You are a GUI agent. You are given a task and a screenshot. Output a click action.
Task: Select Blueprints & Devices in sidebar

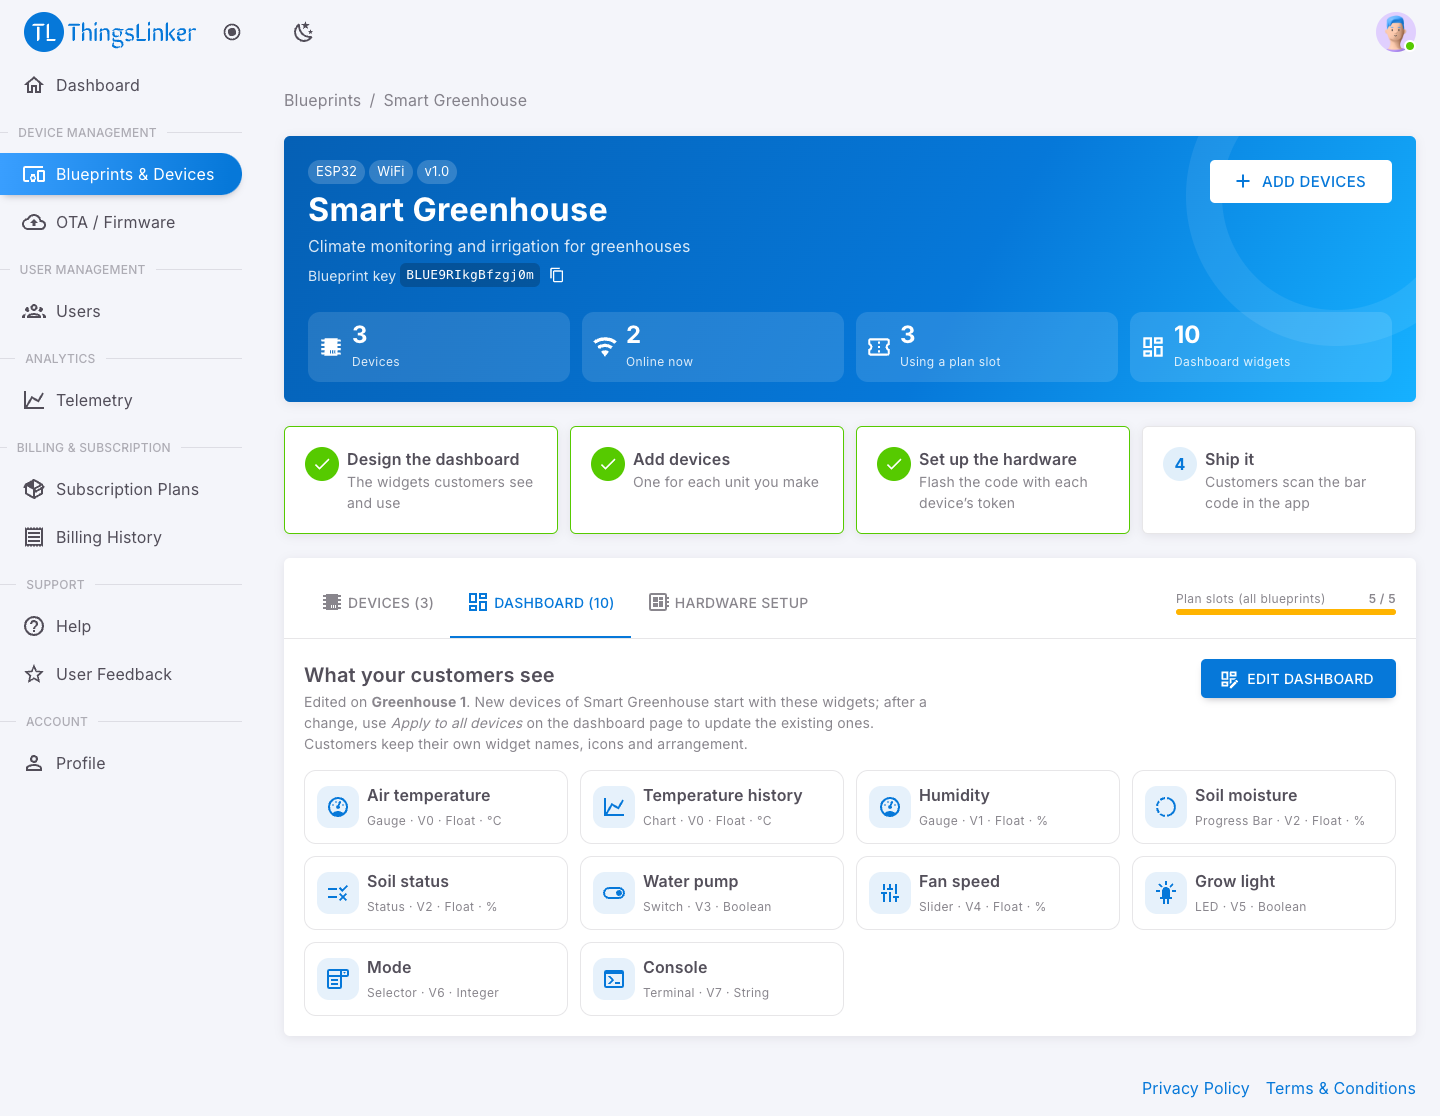(121, 174)
